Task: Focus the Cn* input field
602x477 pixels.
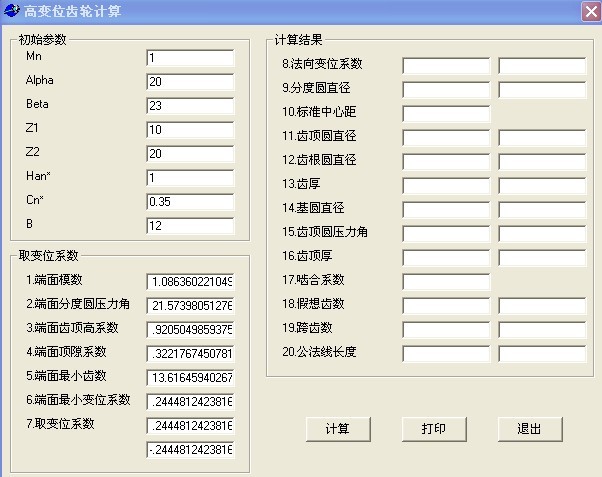Action: (x=190, y=202)
